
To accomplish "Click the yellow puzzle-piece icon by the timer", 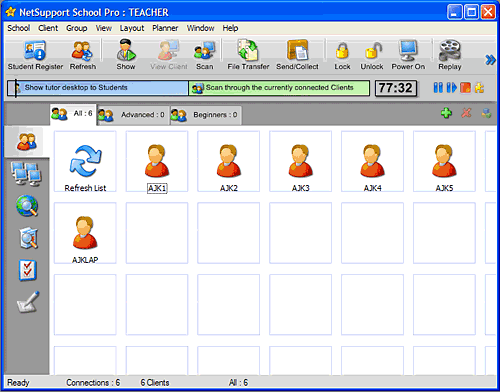I will click(x=479, y=88).
